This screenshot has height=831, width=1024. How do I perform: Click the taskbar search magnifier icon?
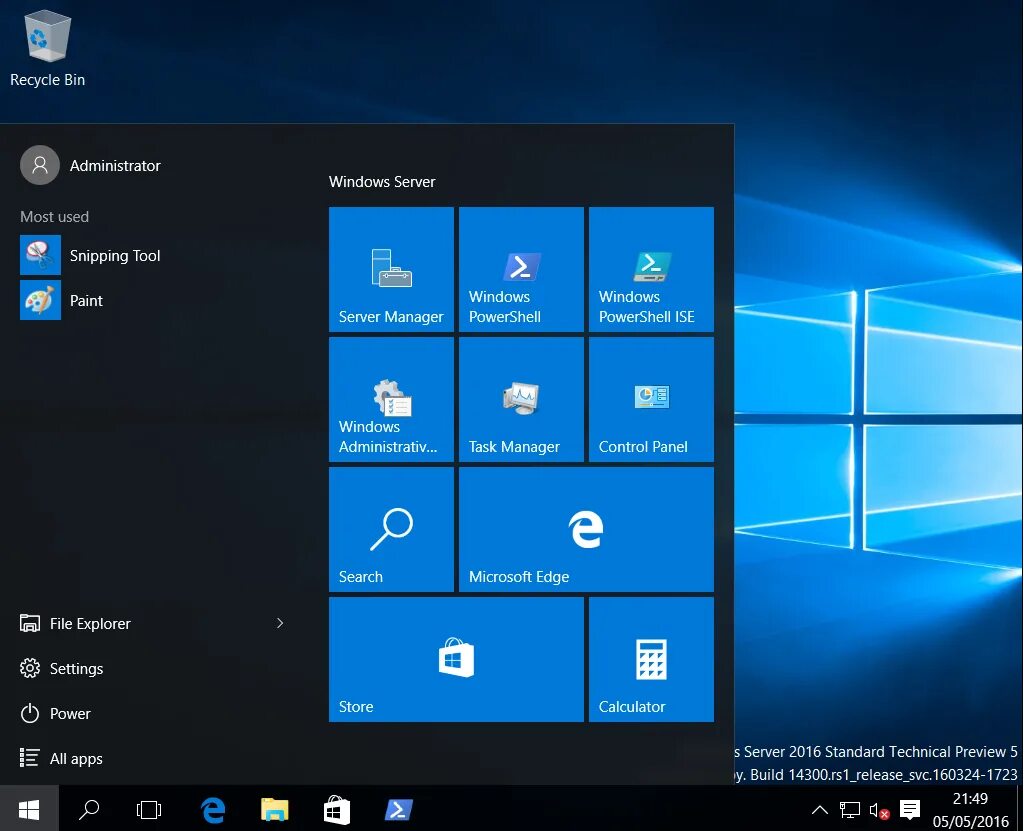point(89,809)
